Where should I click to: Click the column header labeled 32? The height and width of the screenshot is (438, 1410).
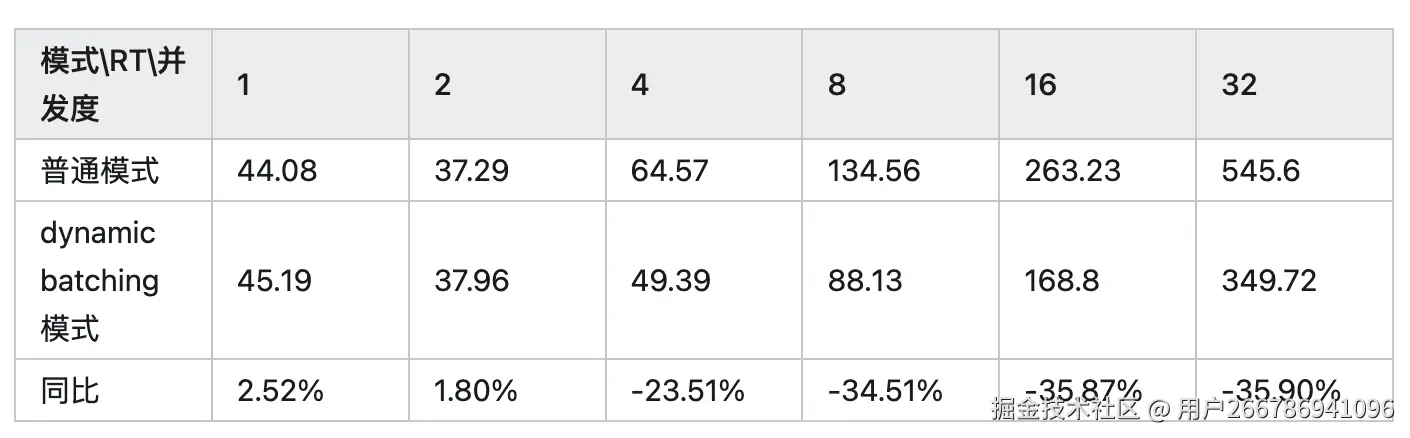point(1238,85)
